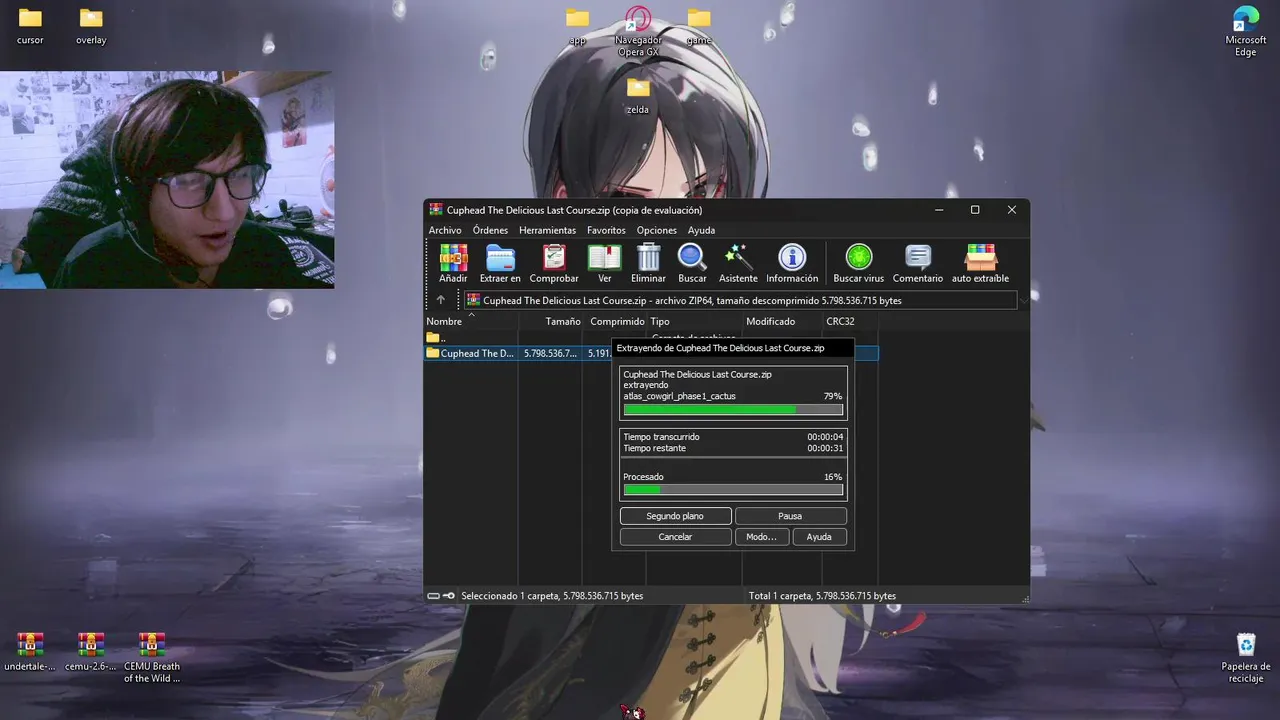Click the Extraer en toolbar icon

(x=500, y=264)
